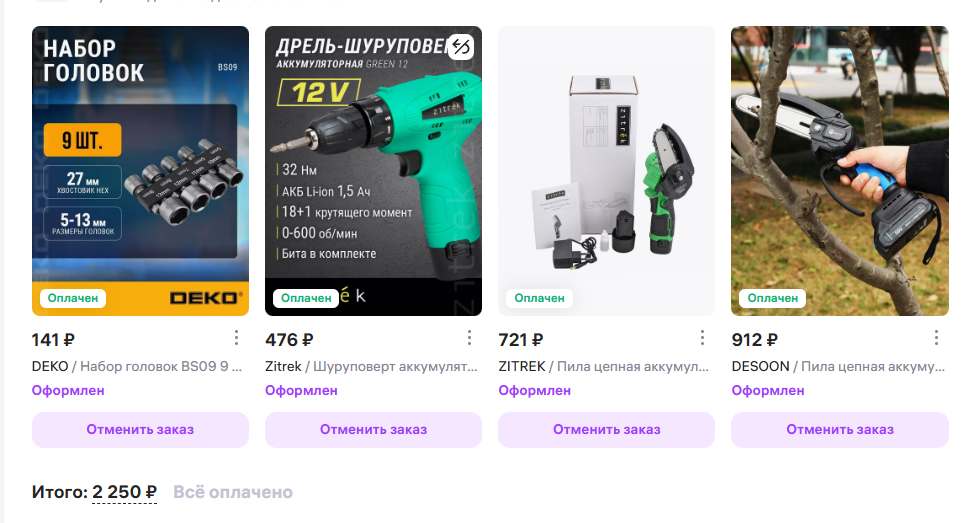Cancel the DEKO socket set order
This screenshot has height=523, width=977.
click(x=140, y=429)
